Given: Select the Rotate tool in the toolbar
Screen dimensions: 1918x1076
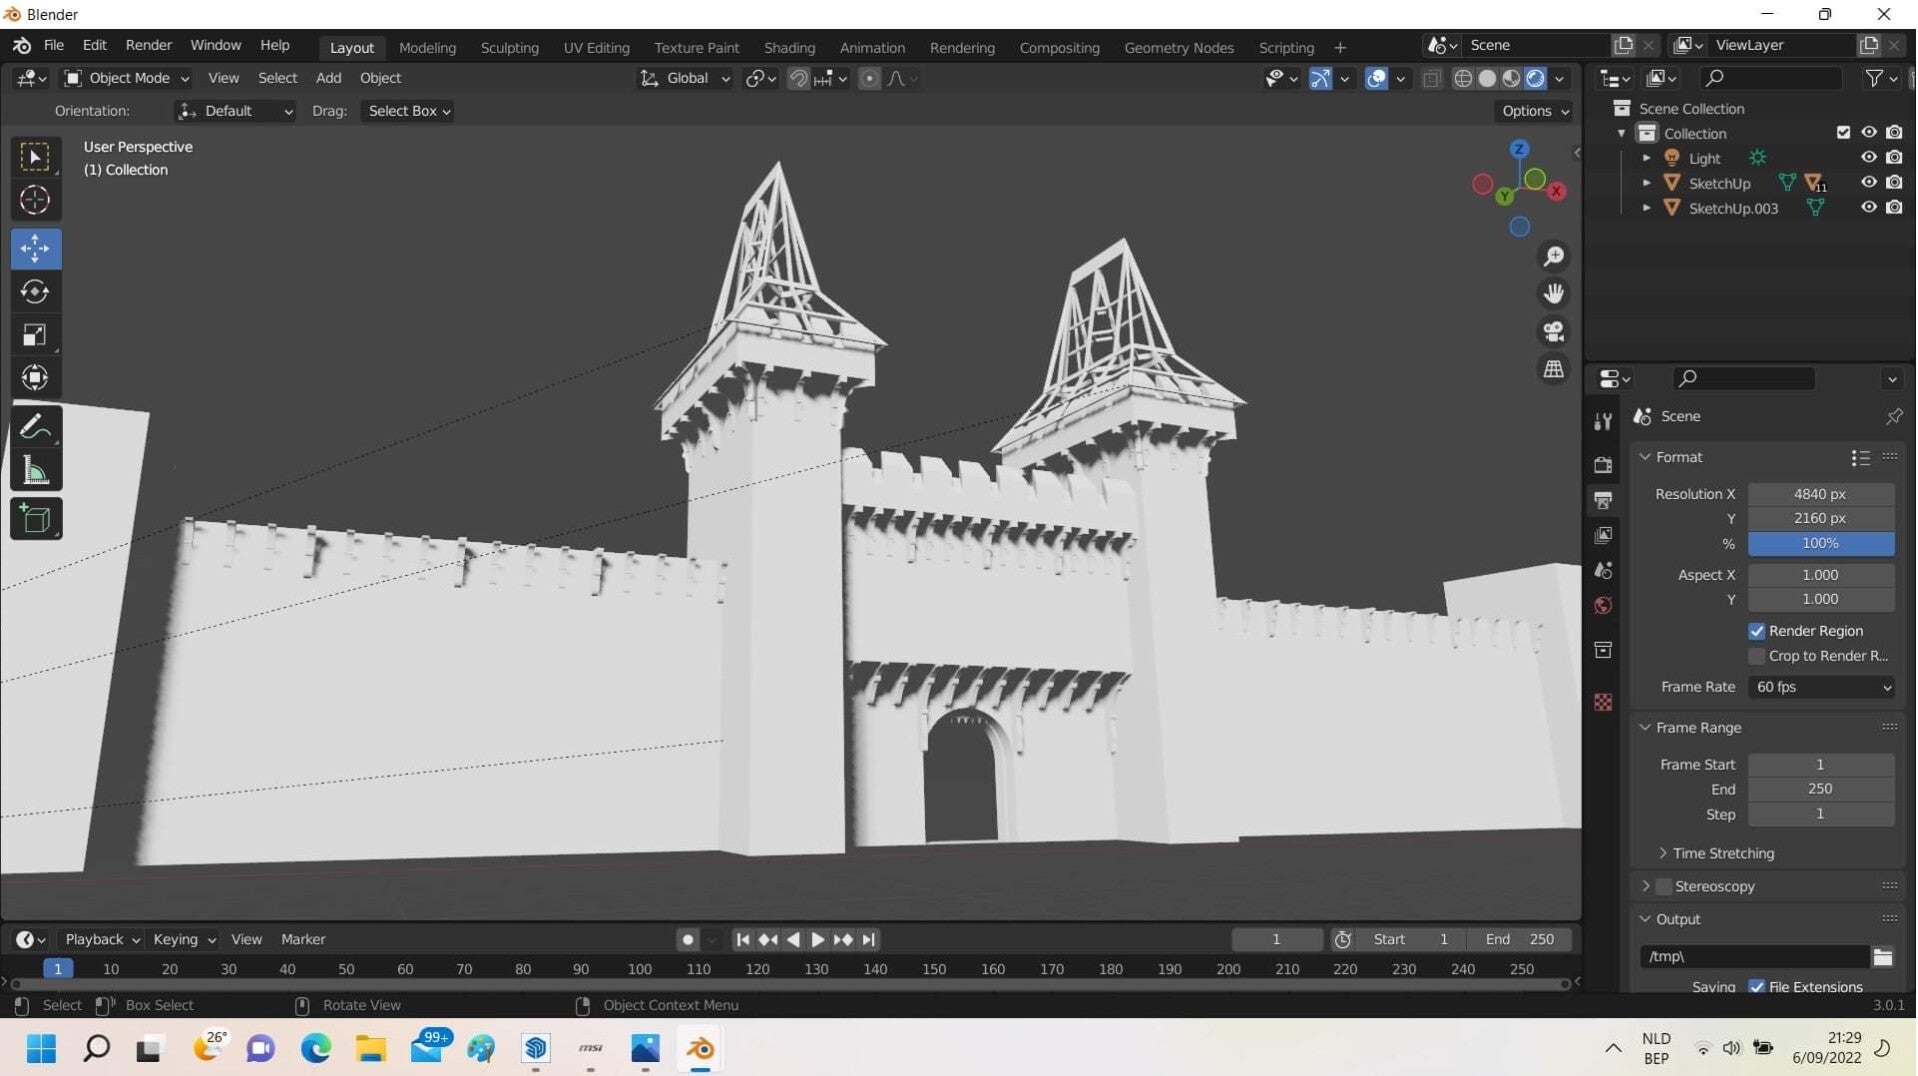Looking at the screenshot, I should [x=35, y=292].
